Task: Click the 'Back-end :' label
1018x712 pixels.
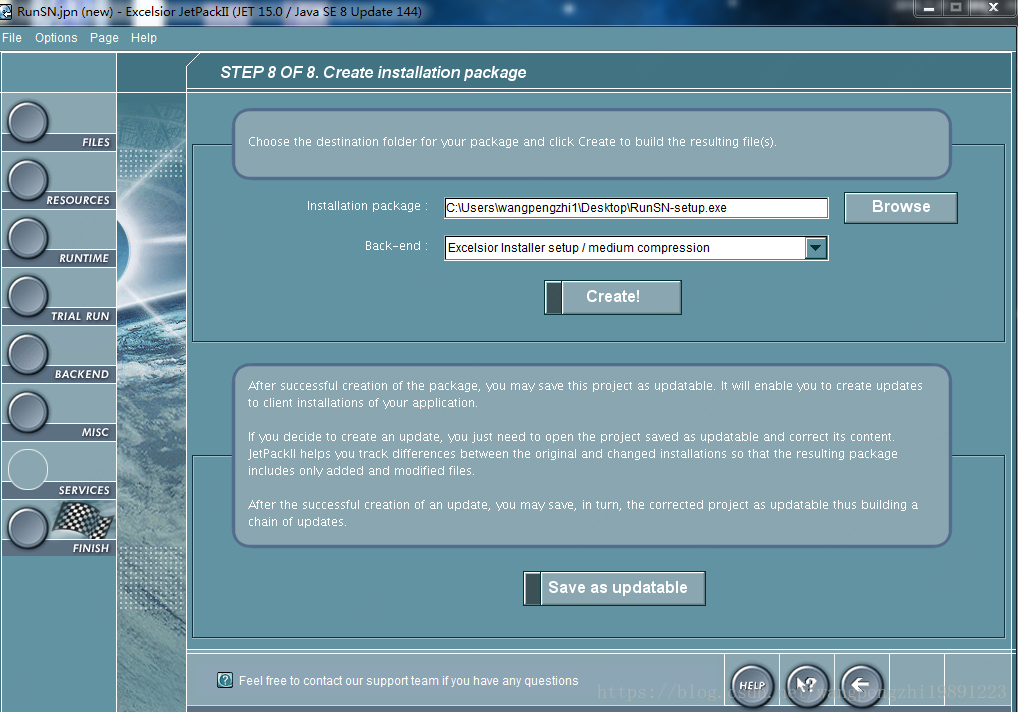Action: (396, 246)
